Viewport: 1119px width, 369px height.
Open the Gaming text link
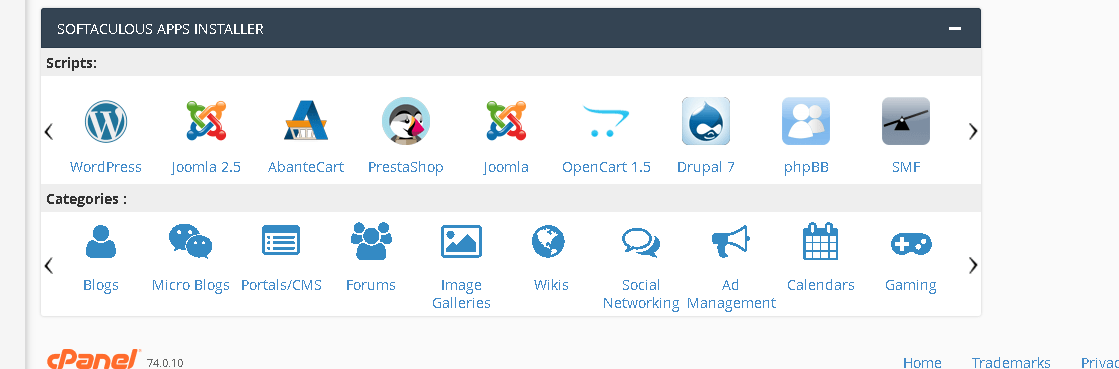click(x=911, y=285)
